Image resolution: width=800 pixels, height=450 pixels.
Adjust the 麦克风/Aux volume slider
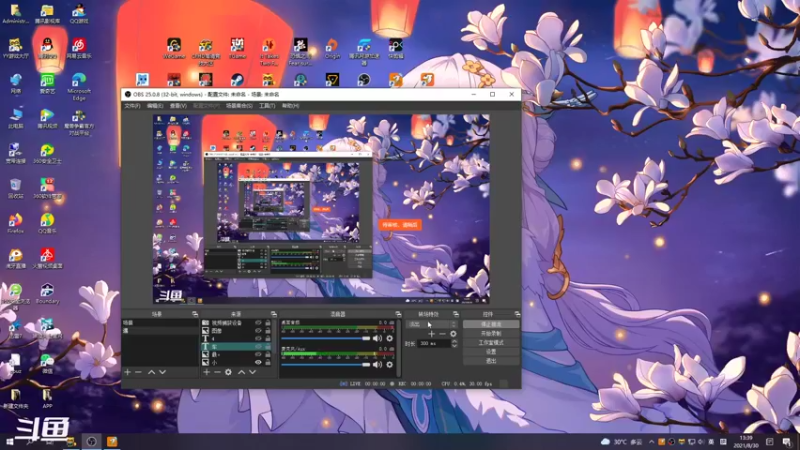coord(326,364)
